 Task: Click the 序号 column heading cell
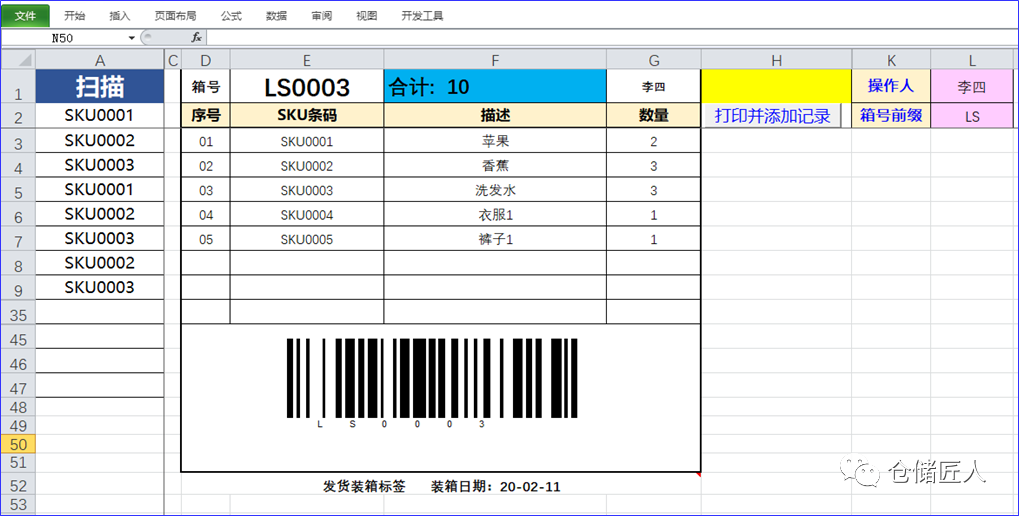pyautogui.click(x=205, y=116)
